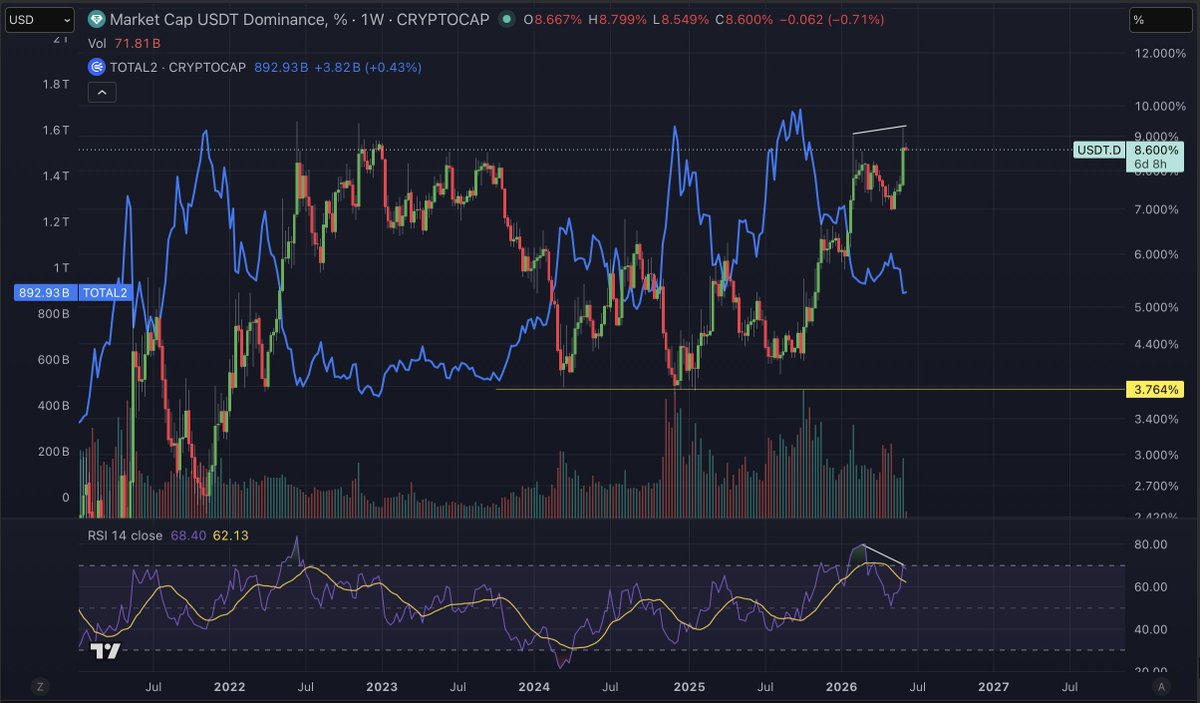Click the 80.00 RSI axis label
The width and height of the screenshot is (1200, 703).
1153,544
